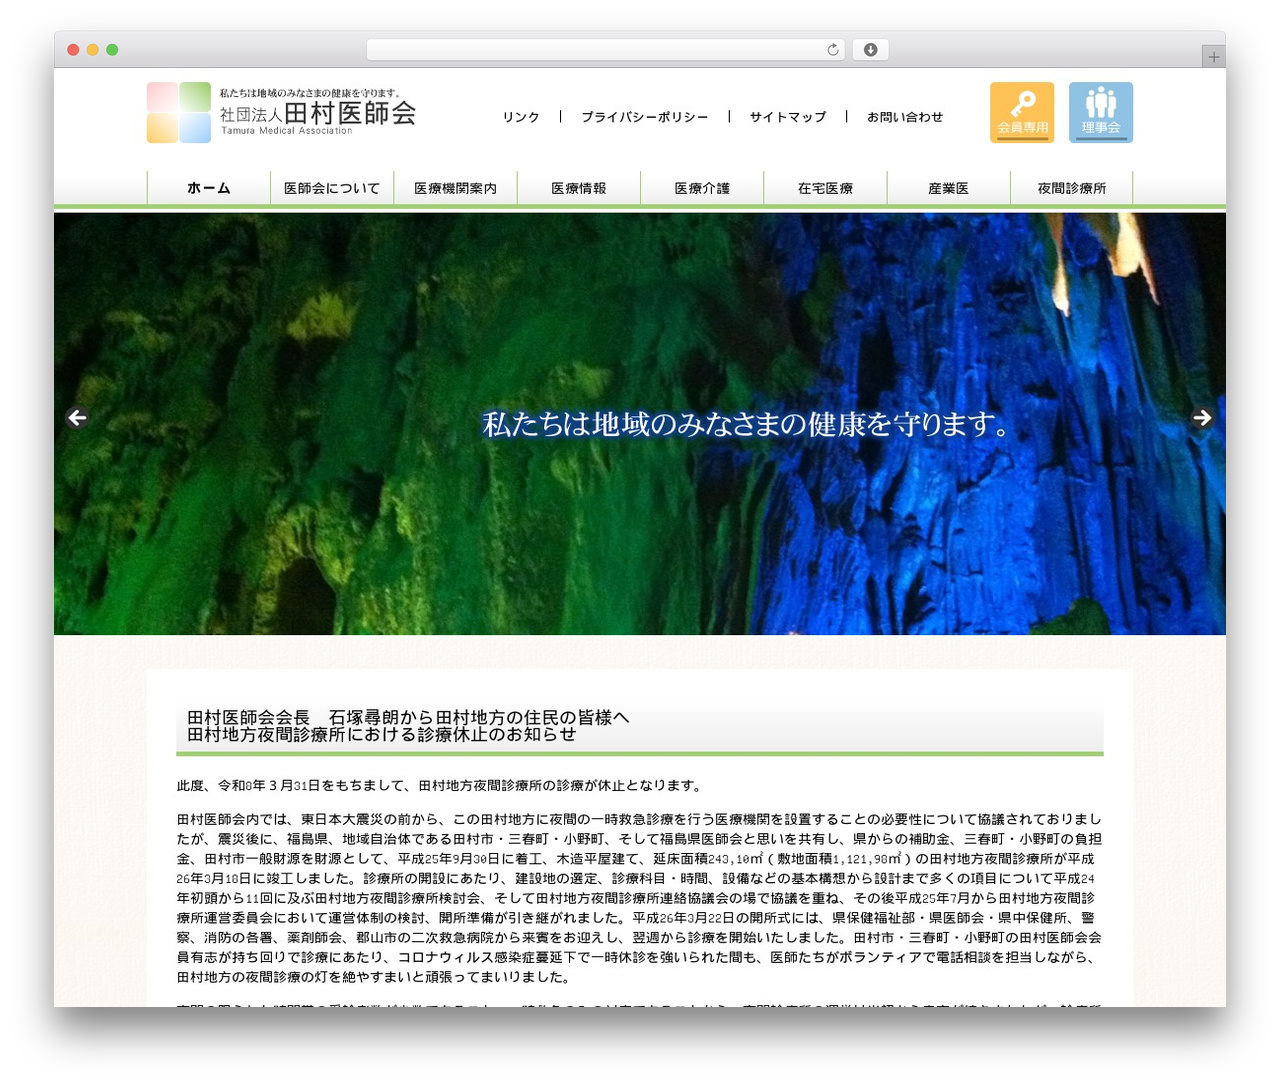
Task: Advance slideshow with right arrow
Action: pyautogui.click(x=1202, y=418)
